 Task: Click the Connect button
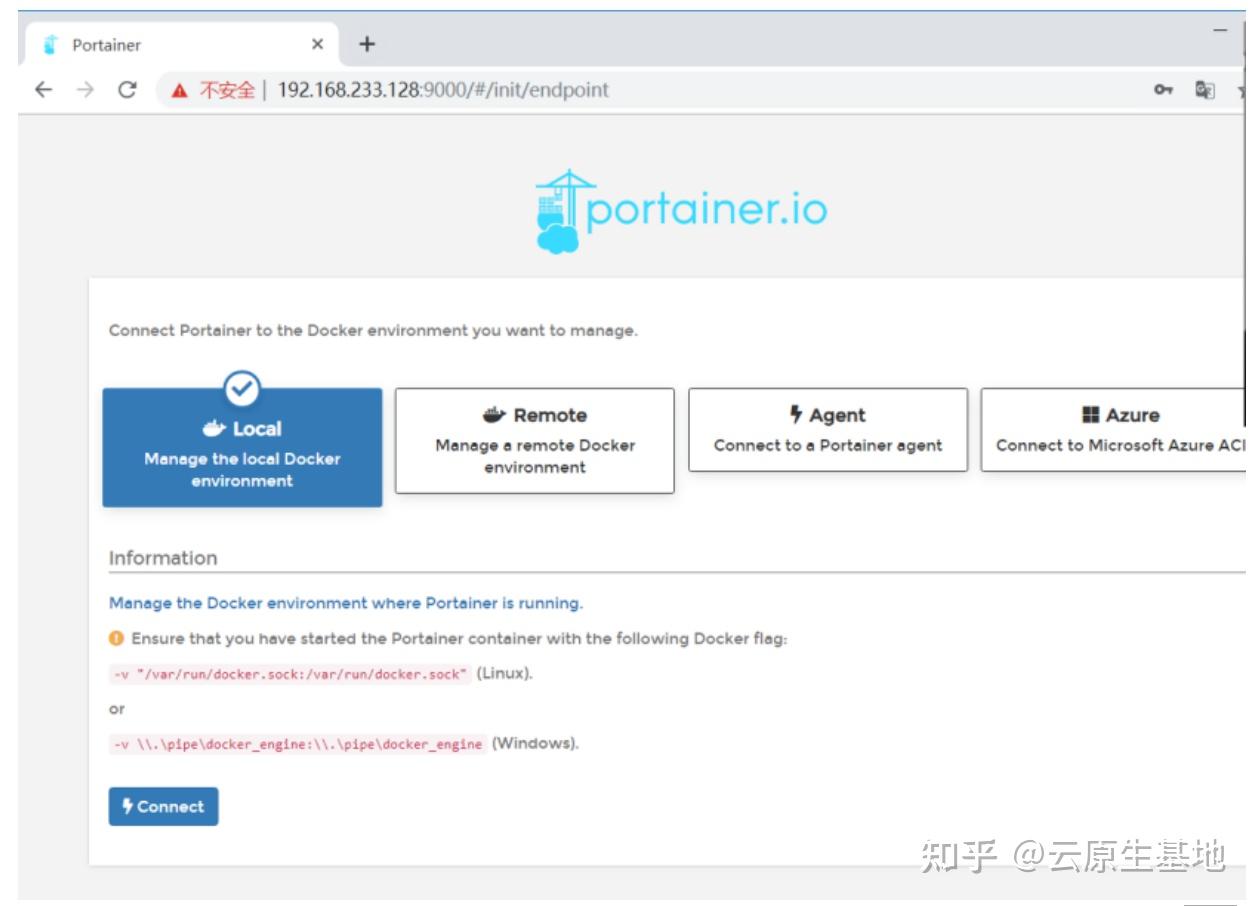click(x=163, y=807)
